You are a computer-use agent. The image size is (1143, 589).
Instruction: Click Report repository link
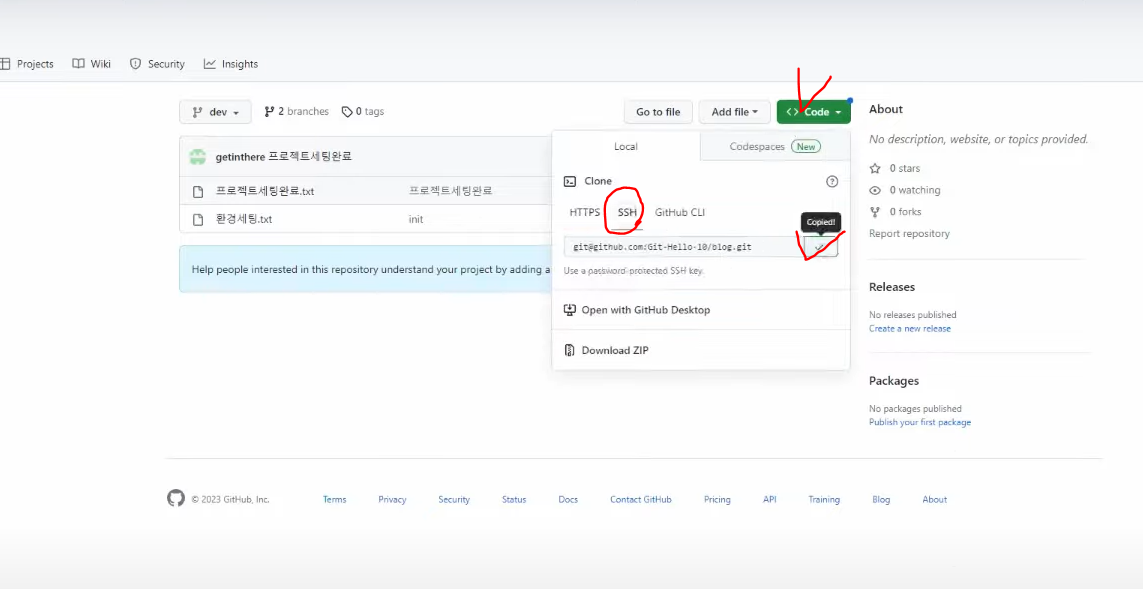click(x=909, y=234)
